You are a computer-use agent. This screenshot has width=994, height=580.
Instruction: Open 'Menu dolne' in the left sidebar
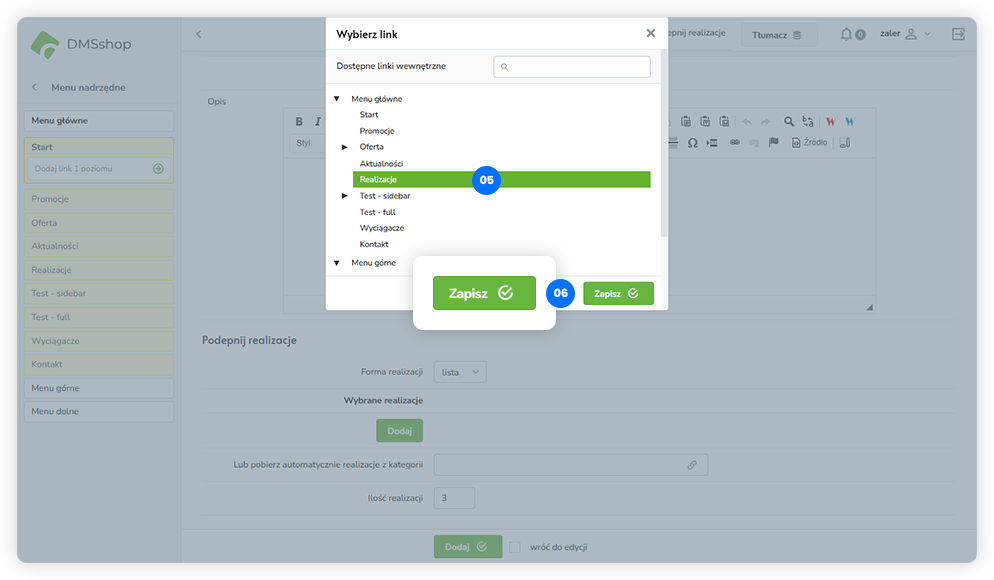[99, 411]
